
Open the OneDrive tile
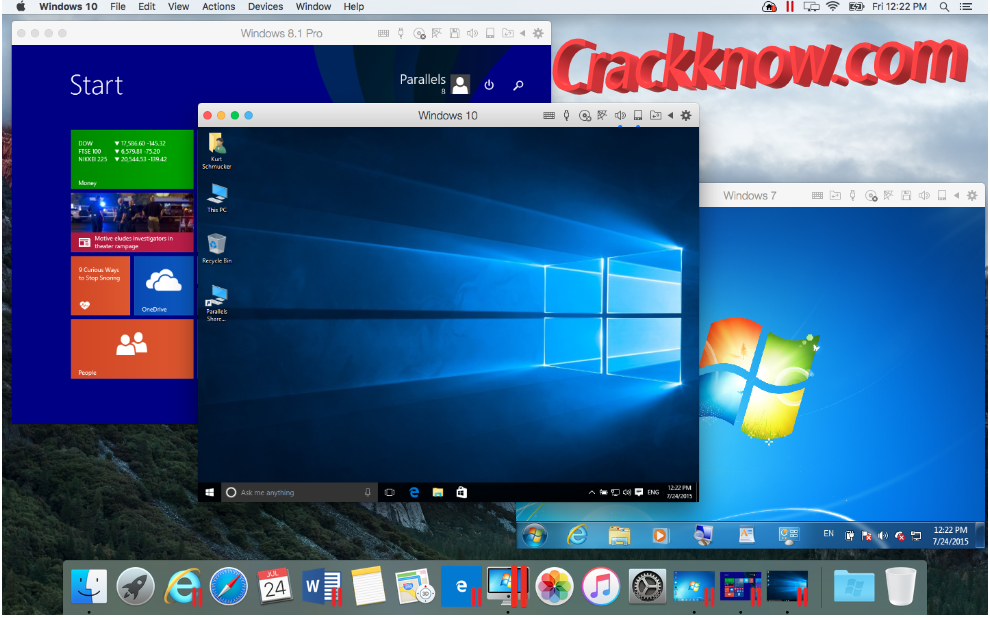click(x=164, y=285)
